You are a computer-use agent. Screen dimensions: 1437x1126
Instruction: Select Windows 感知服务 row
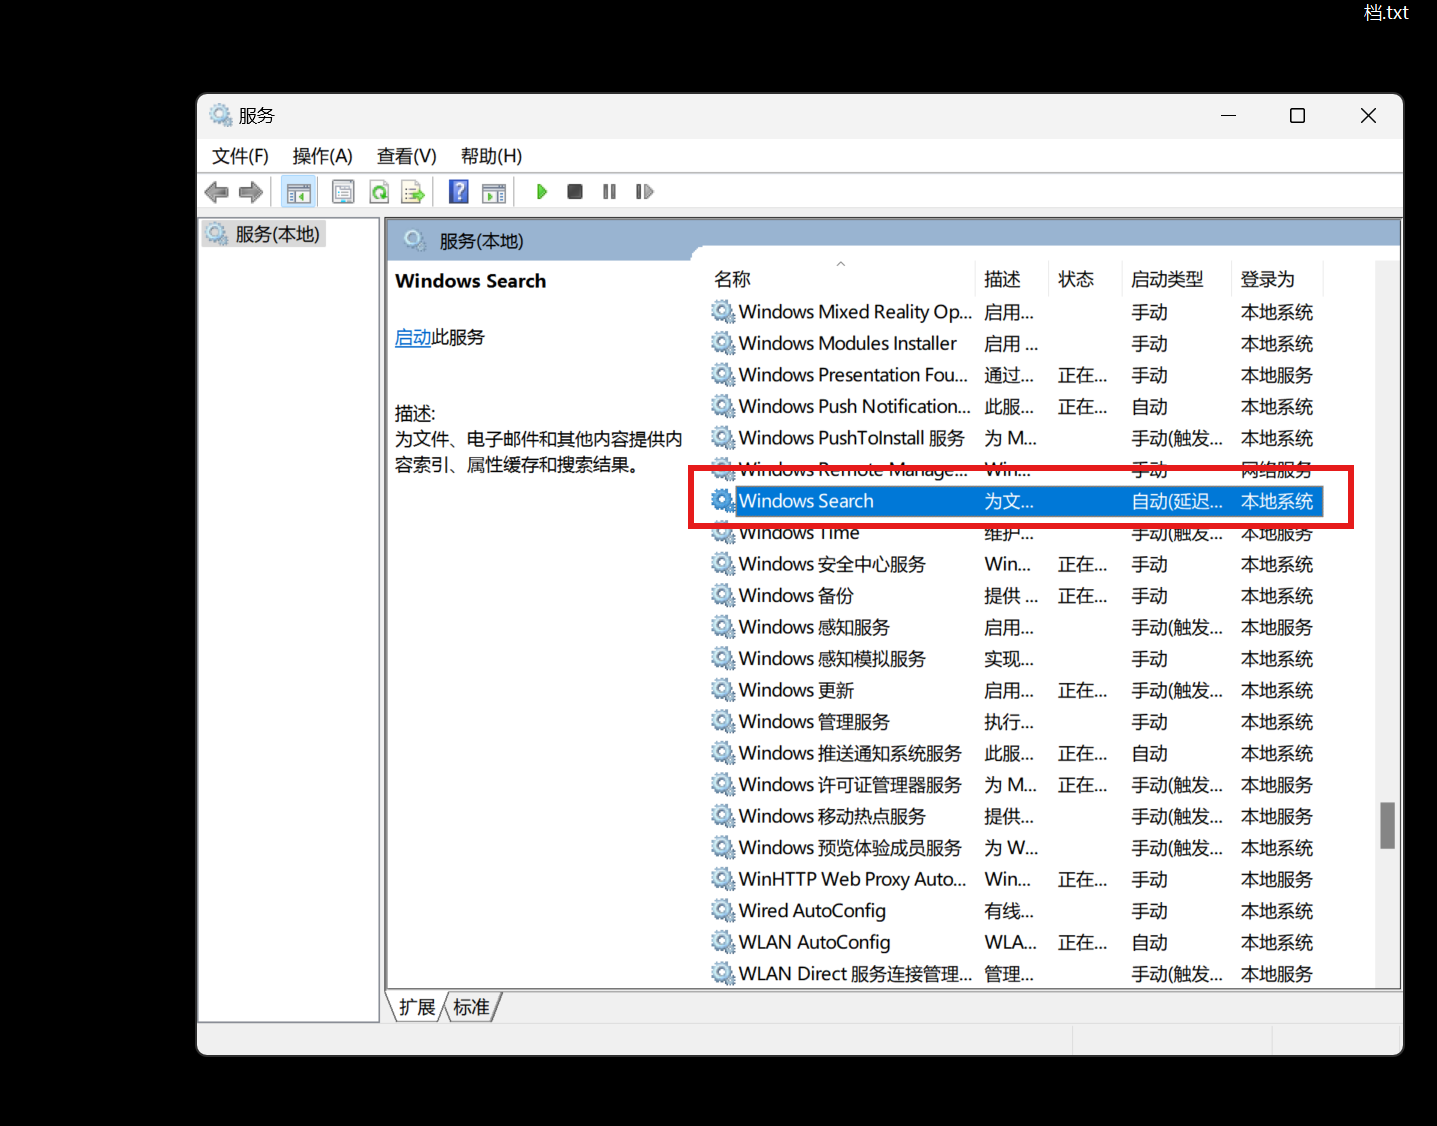point(1015,627)
